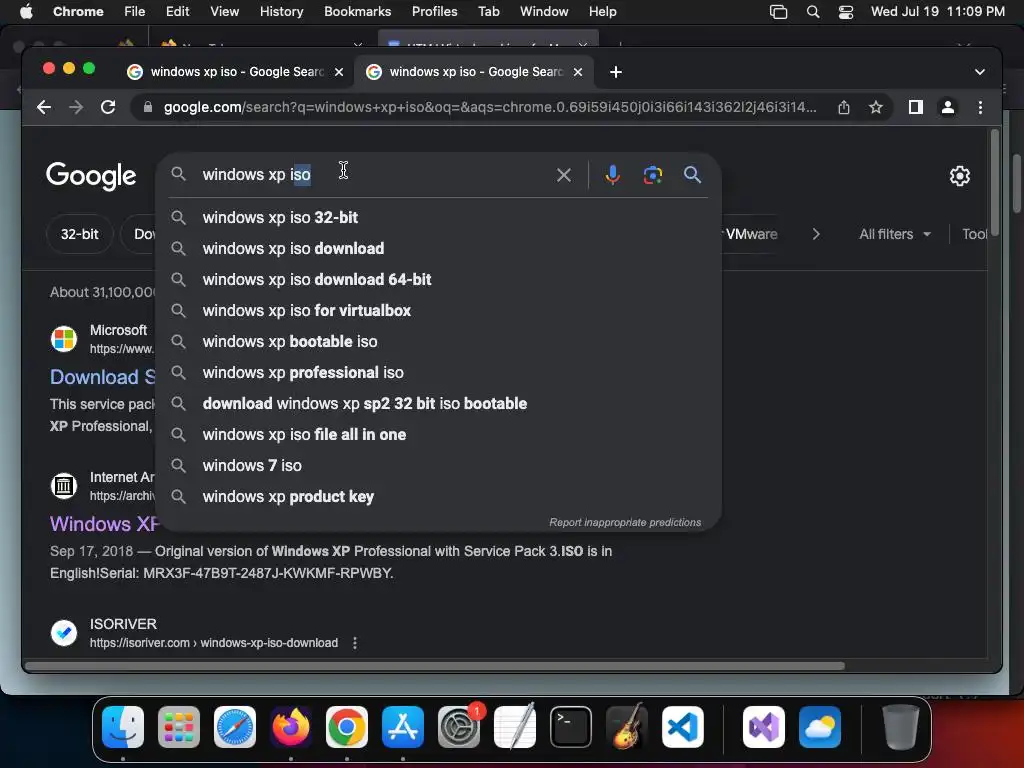Choose suggestion windows xp professional iso
The image size is (1024, 768).
(438, 373)
